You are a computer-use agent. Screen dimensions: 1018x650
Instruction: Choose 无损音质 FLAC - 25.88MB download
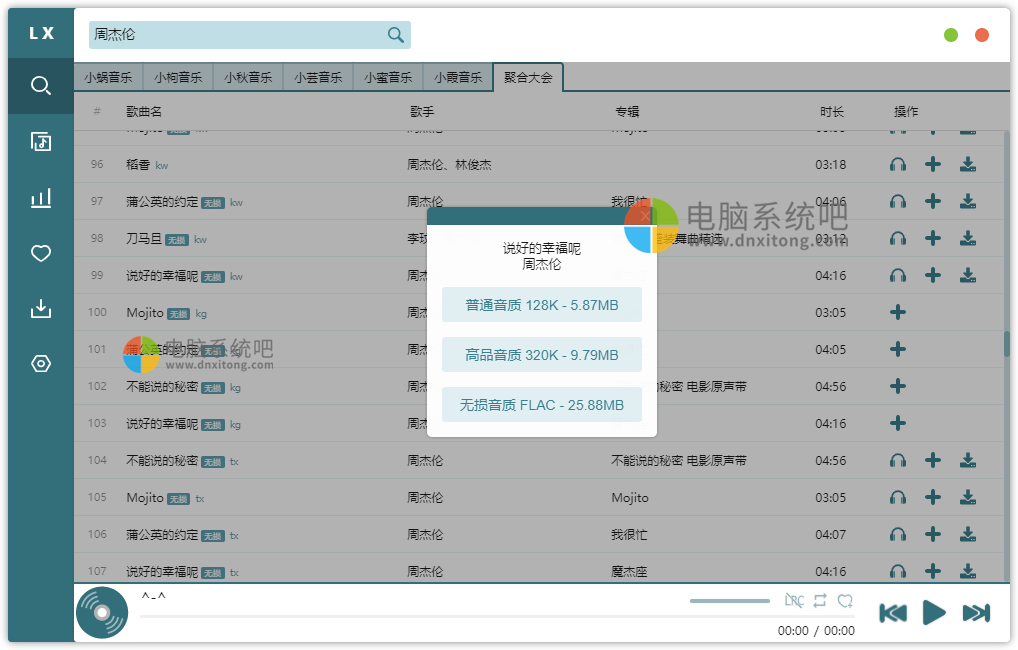[541, 405]
